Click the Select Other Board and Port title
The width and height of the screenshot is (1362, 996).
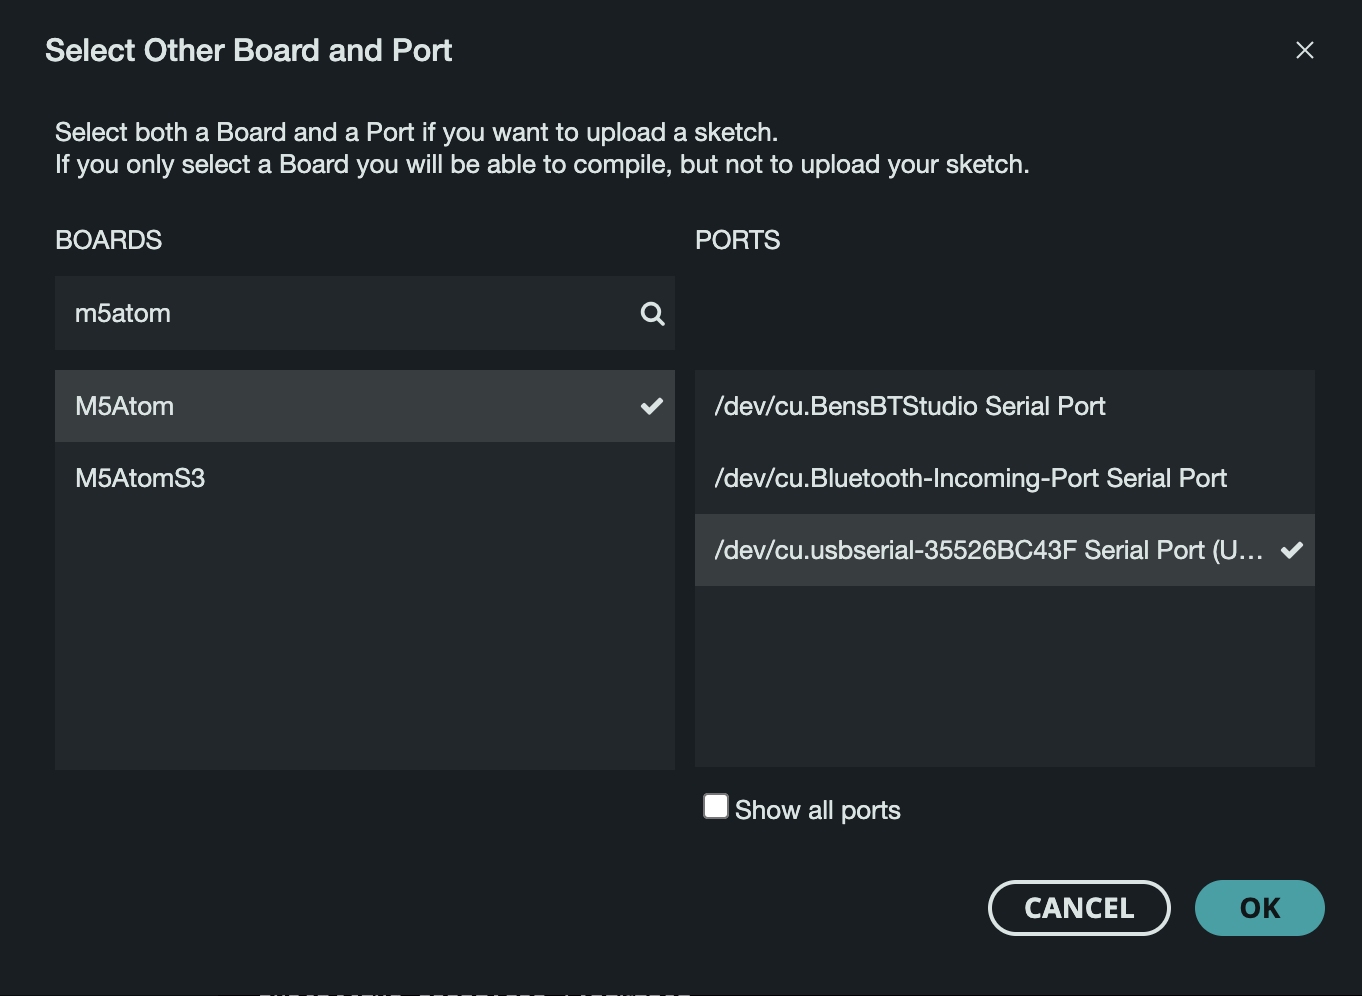pyautogui.click(x=248, y=50)
